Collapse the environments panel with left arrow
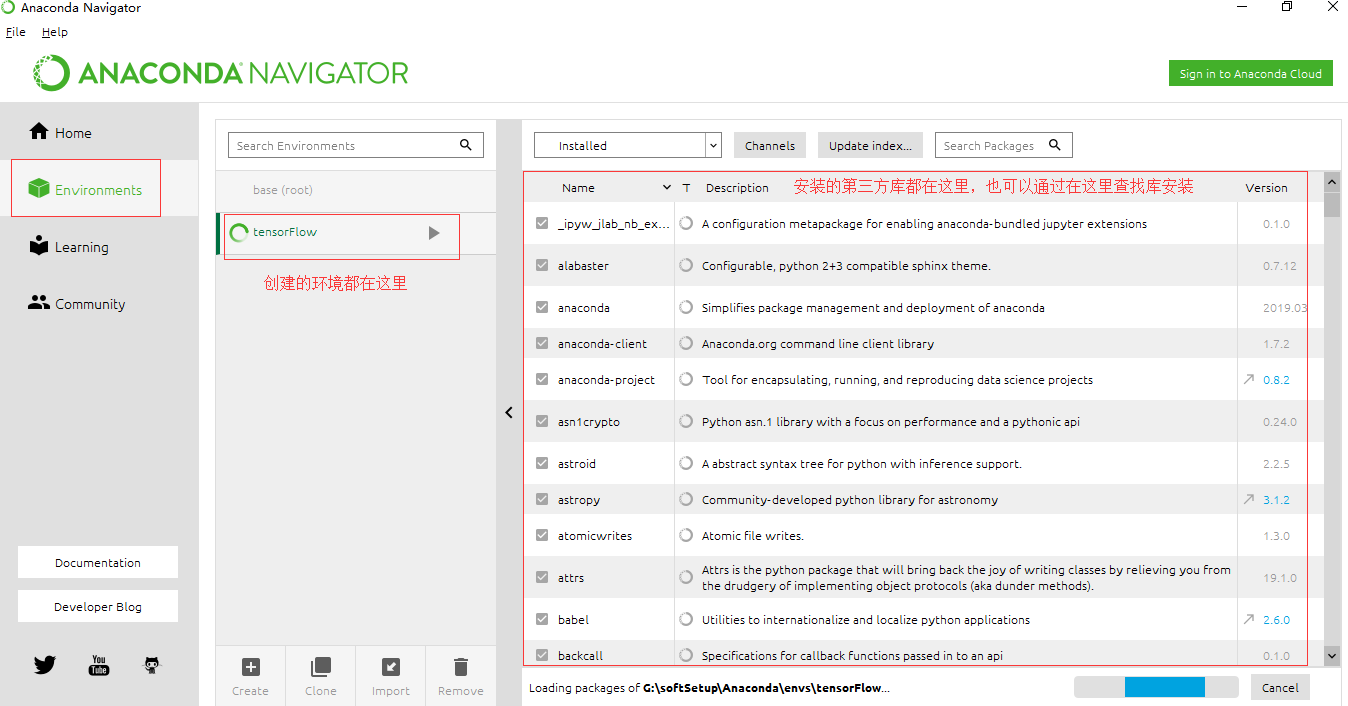Viewport: 1348px width, 706px height. 509,412
